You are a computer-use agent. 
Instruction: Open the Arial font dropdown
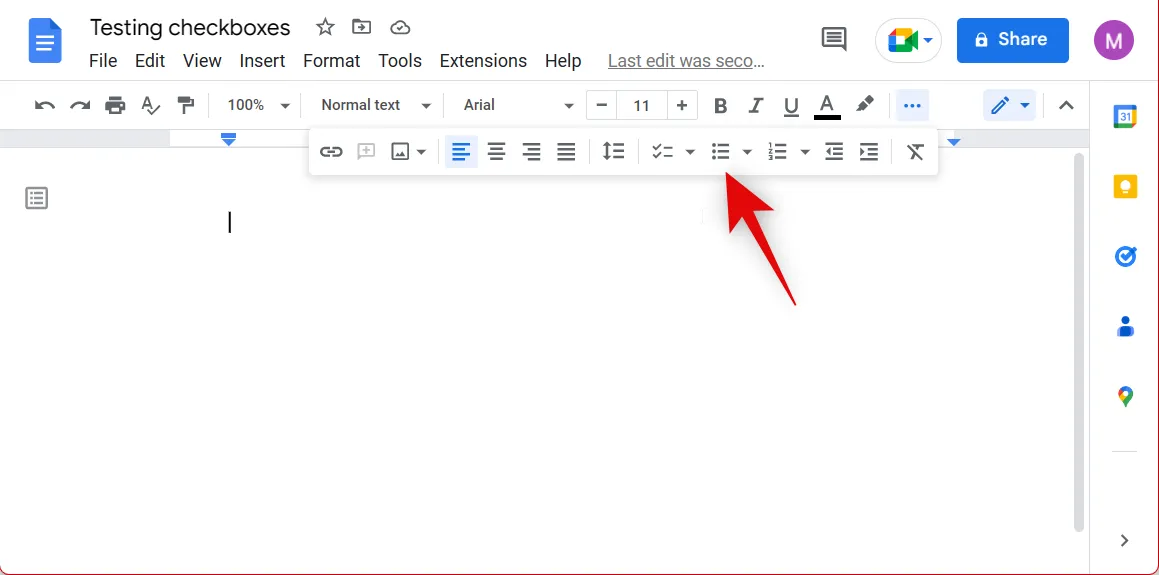[518, 106]
